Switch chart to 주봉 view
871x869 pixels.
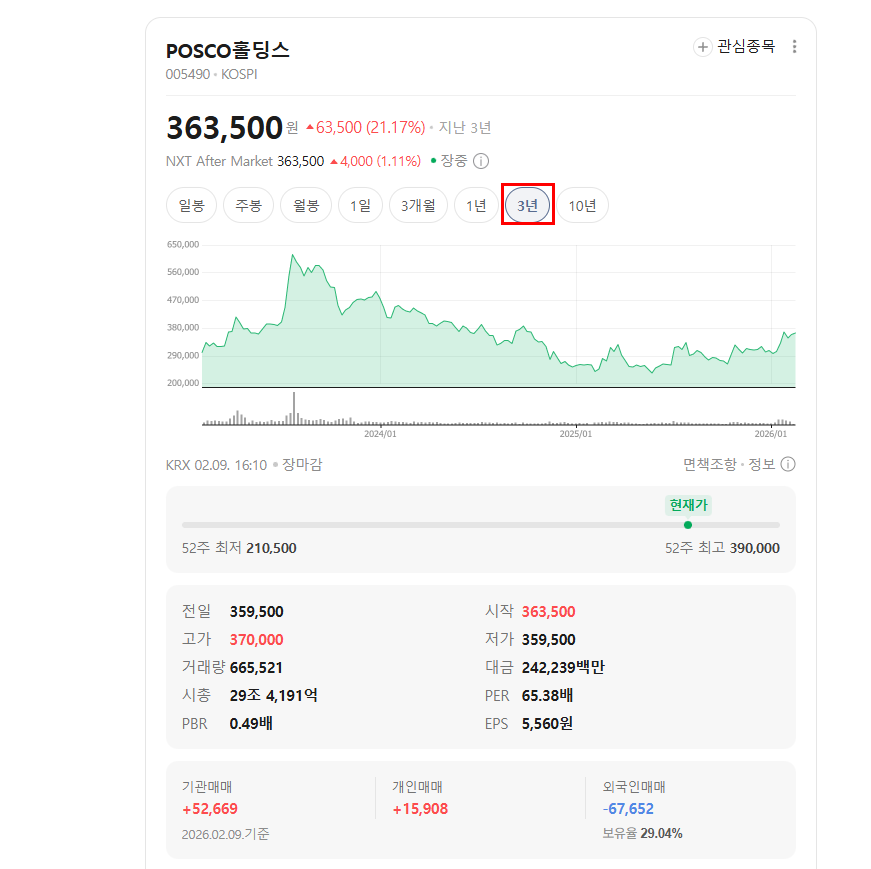[x=248, y=206]
